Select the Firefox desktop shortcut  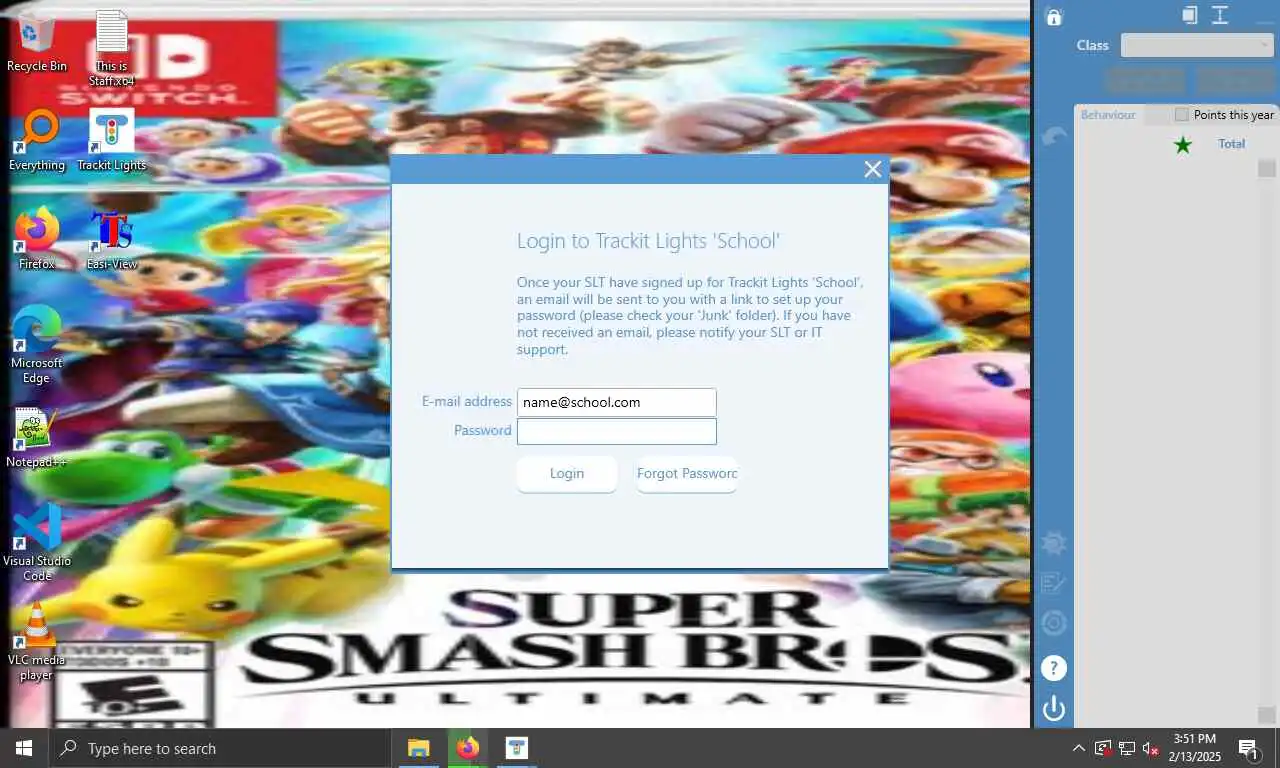[x=37, y=240]
